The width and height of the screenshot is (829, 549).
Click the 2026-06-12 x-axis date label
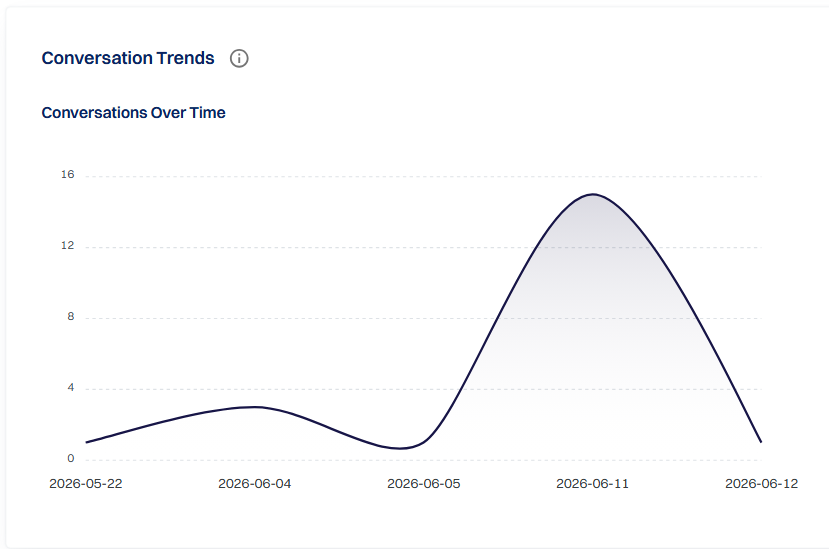click(761, 483)
